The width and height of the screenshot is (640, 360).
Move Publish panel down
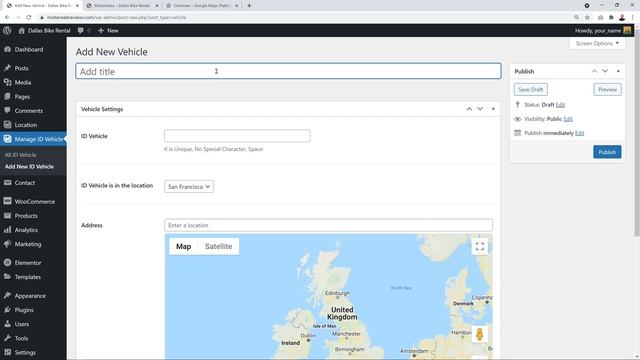(605, 71)
